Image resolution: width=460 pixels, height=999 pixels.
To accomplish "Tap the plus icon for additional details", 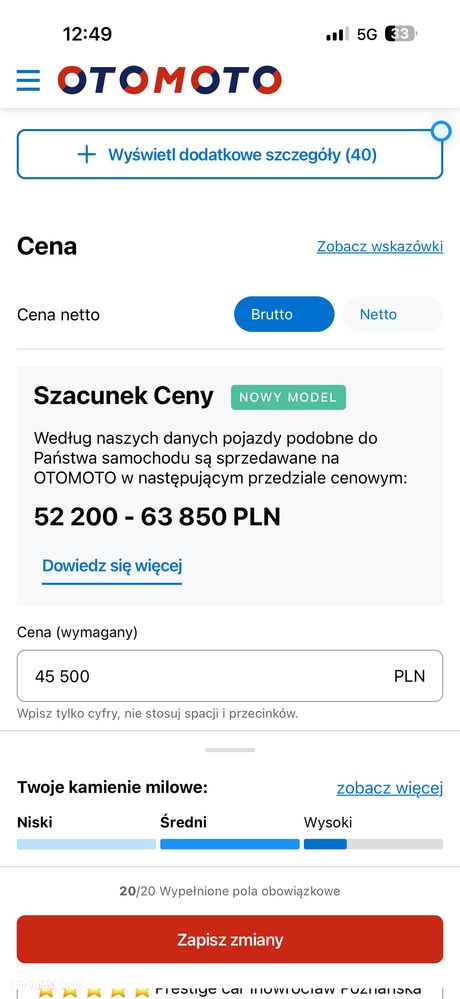I will point(86,154).
